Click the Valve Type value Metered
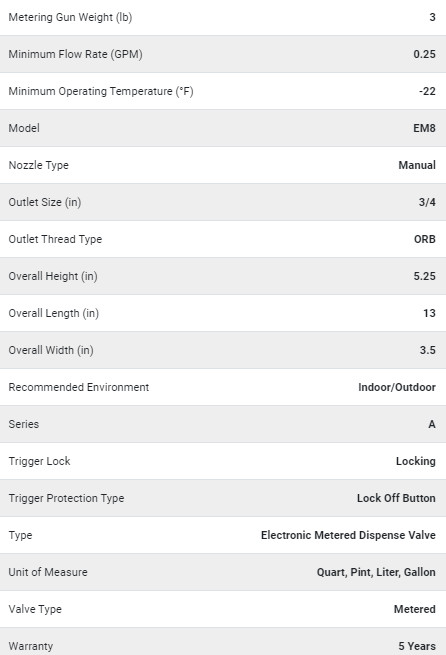This screenshot has height=655, width=446. 414,609
